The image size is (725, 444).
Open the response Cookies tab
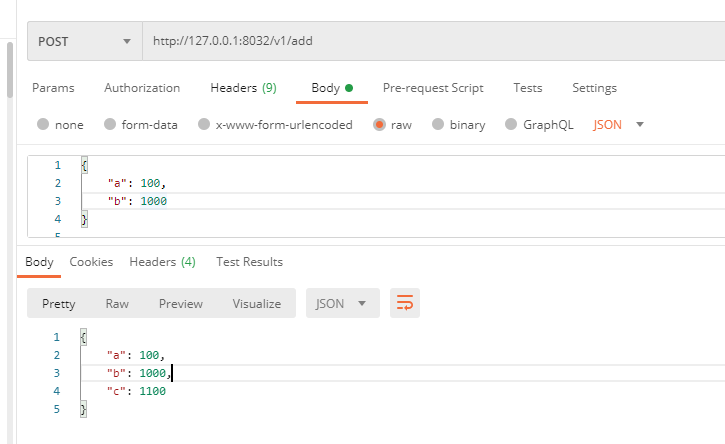tap(91, 262)
